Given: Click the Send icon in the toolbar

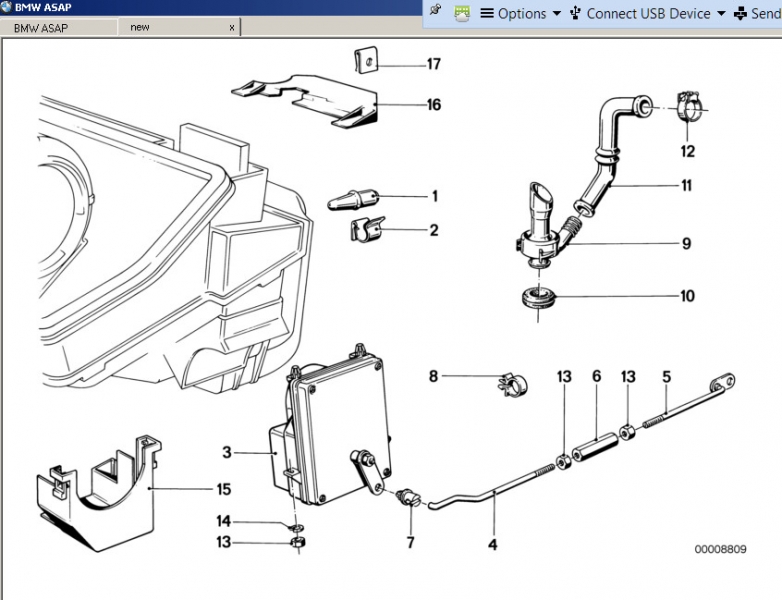Looking at the screenshot, I should 740,13.
